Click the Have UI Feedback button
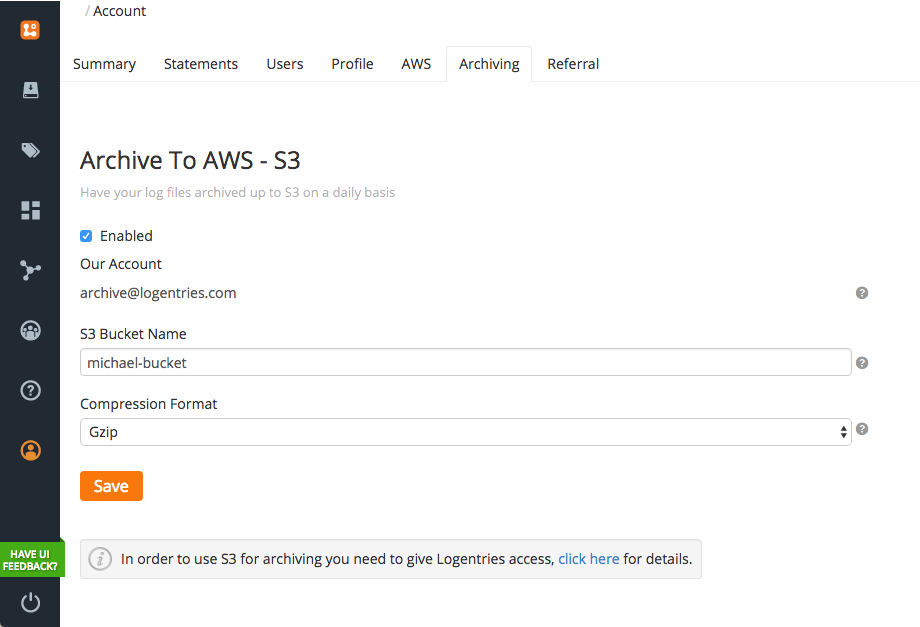Screen dimensions: 920x627 (x=32, y=560)
